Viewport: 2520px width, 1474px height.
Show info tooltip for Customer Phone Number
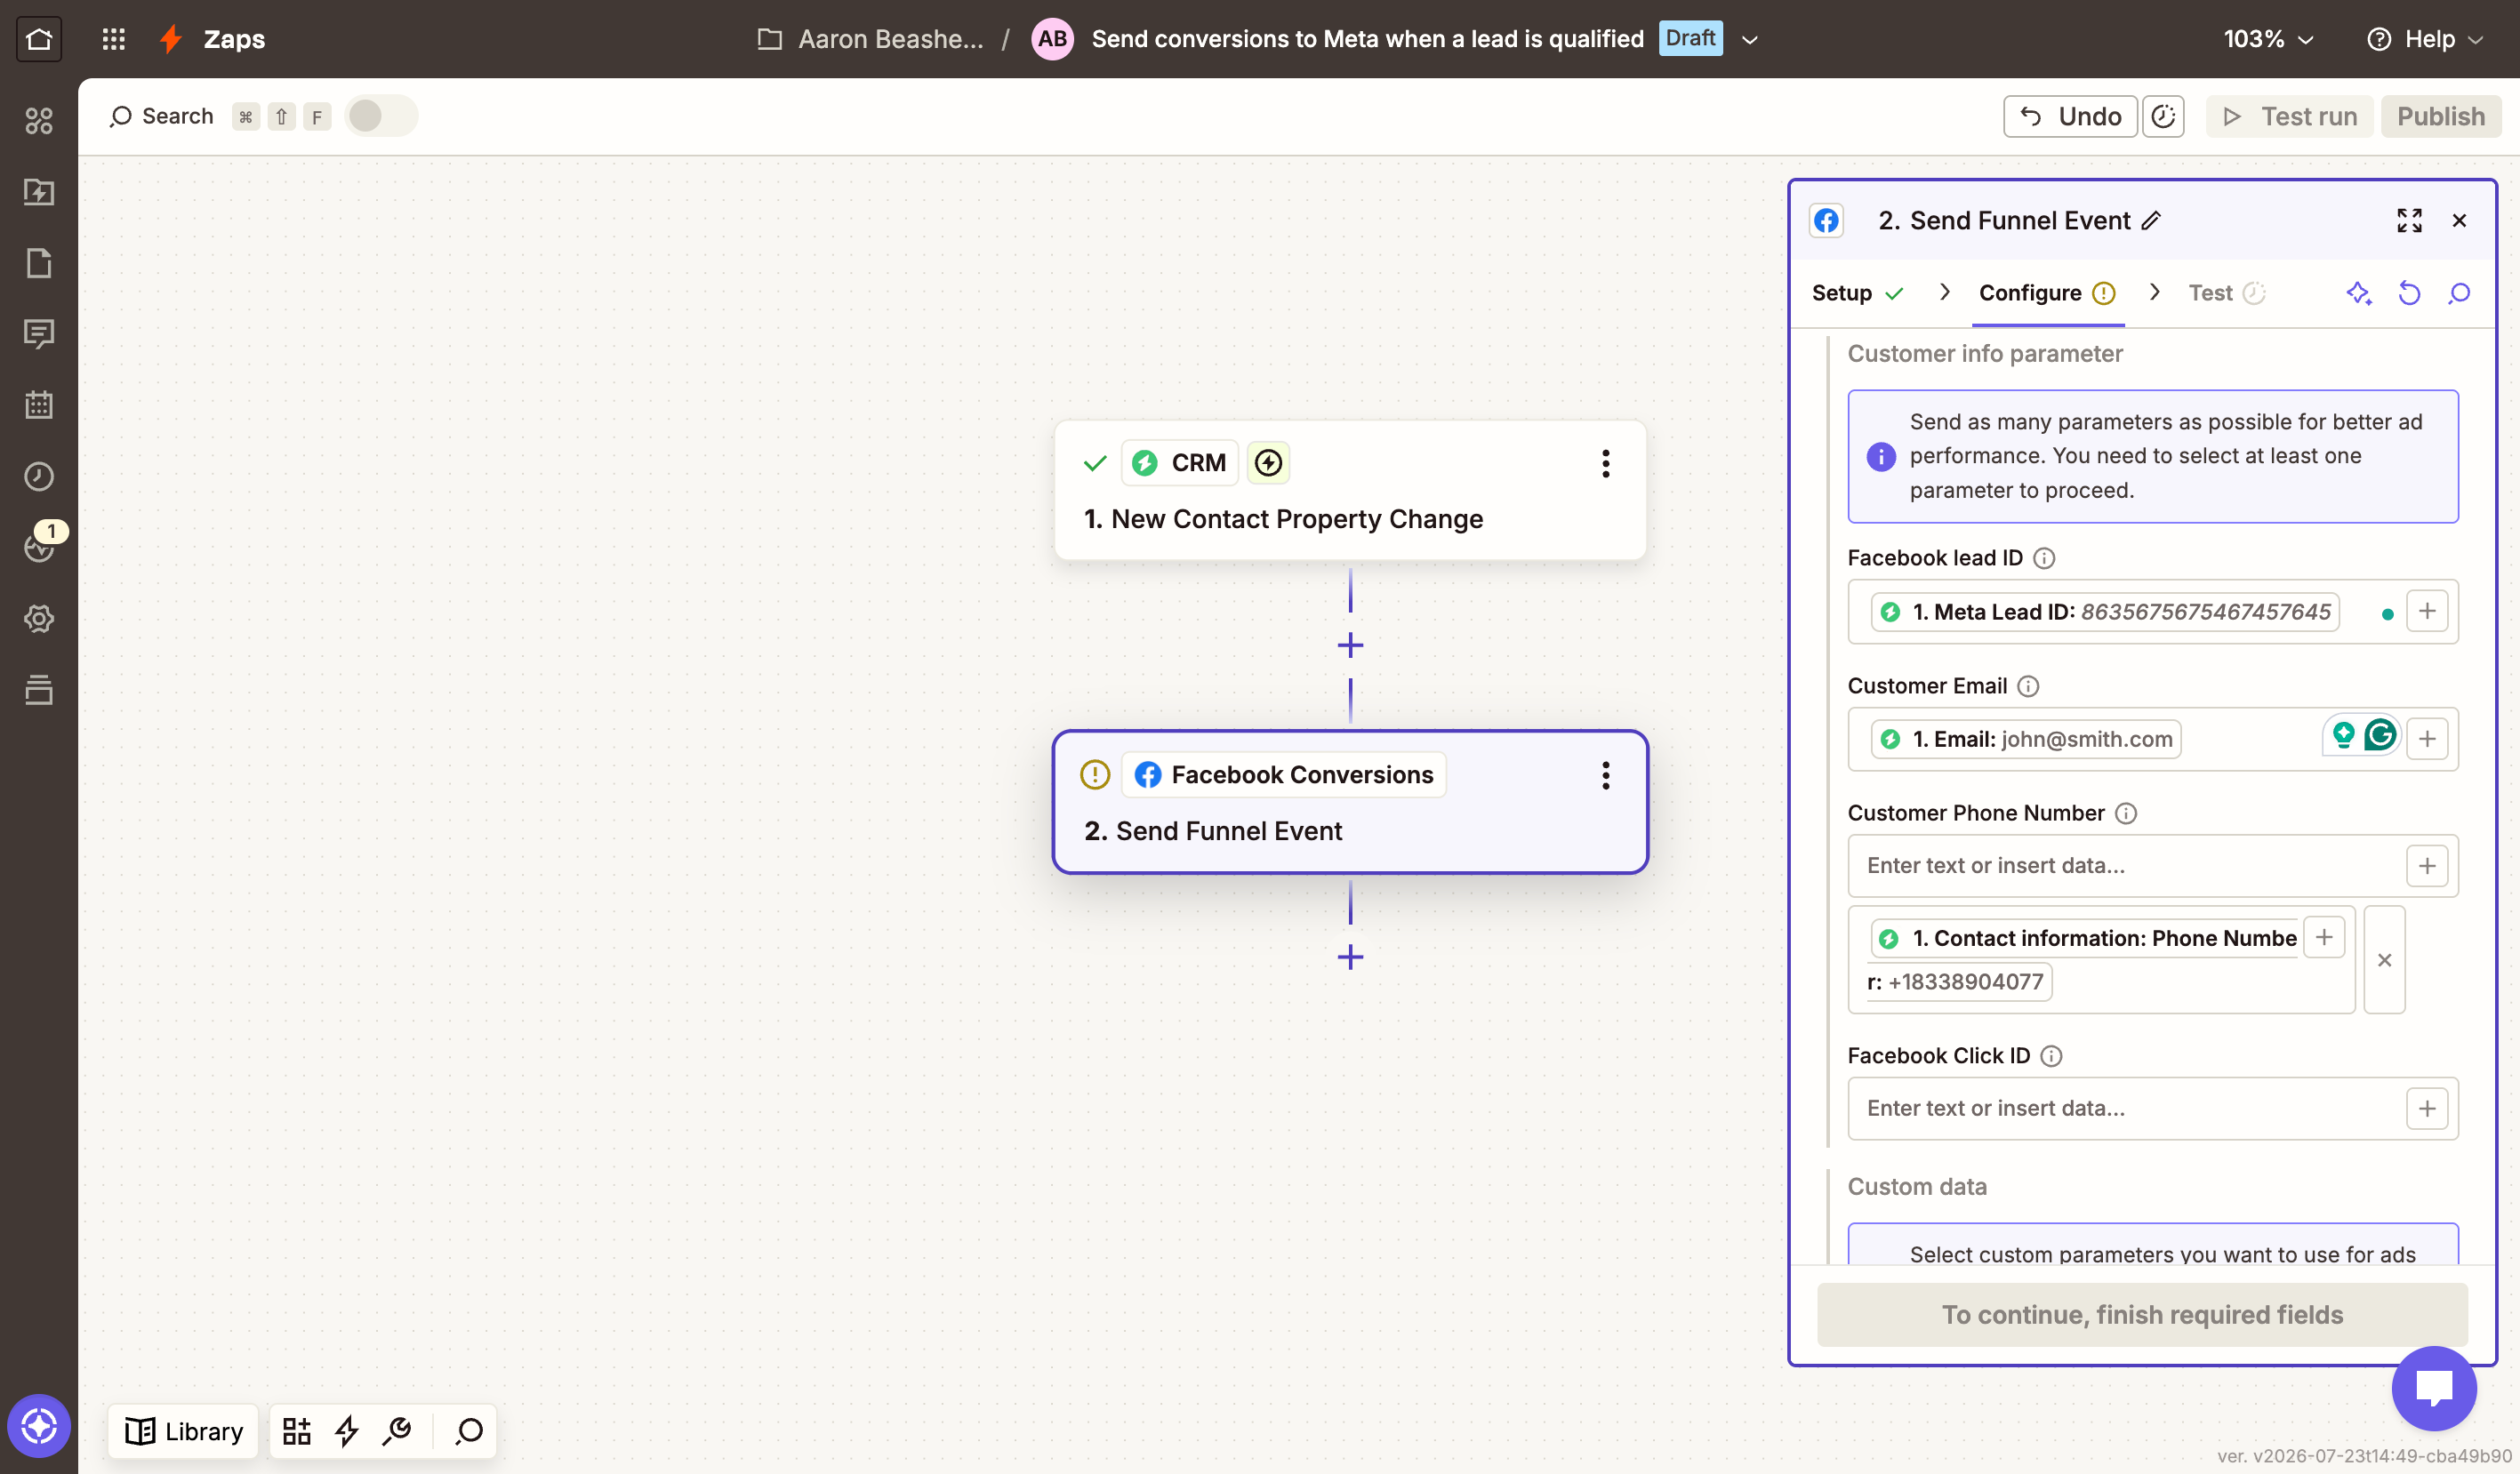coord(2126,813)
